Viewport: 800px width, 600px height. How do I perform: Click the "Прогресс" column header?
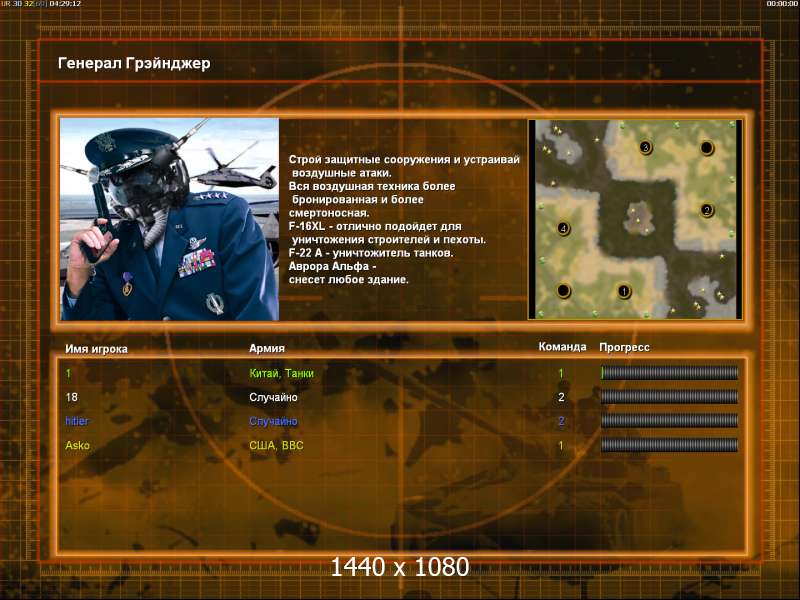pos(624,347)
